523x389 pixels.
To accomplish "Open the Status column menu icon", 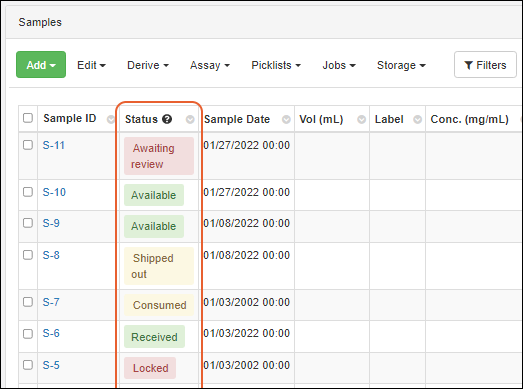I will point(190,119).
